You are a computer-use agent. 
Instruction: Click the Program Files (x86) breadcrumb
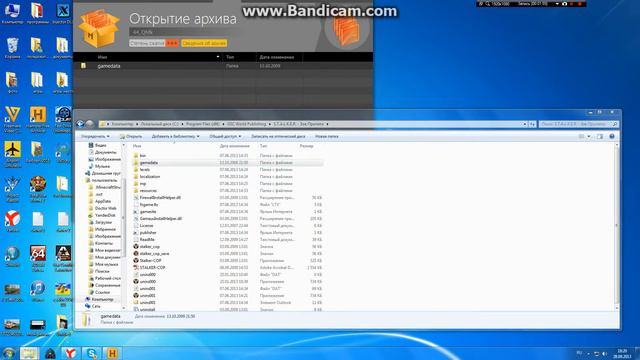[x=202, y=124]
